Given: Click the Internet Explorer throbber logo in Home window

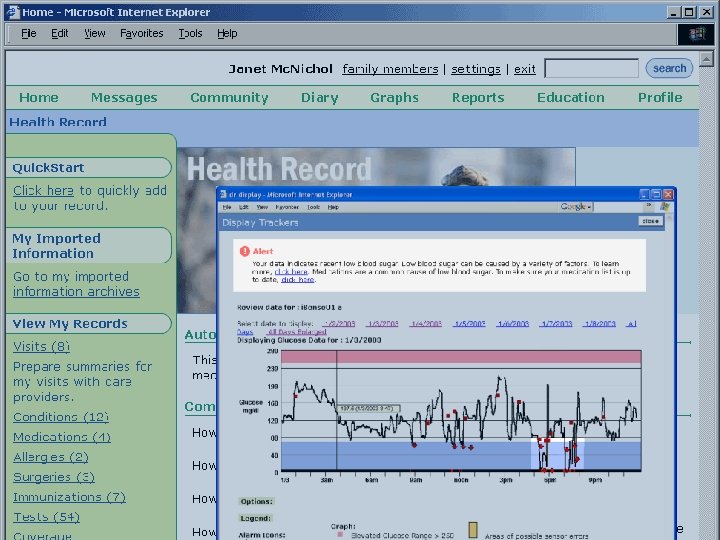Looking at the screenshot, I should [696, 34].
